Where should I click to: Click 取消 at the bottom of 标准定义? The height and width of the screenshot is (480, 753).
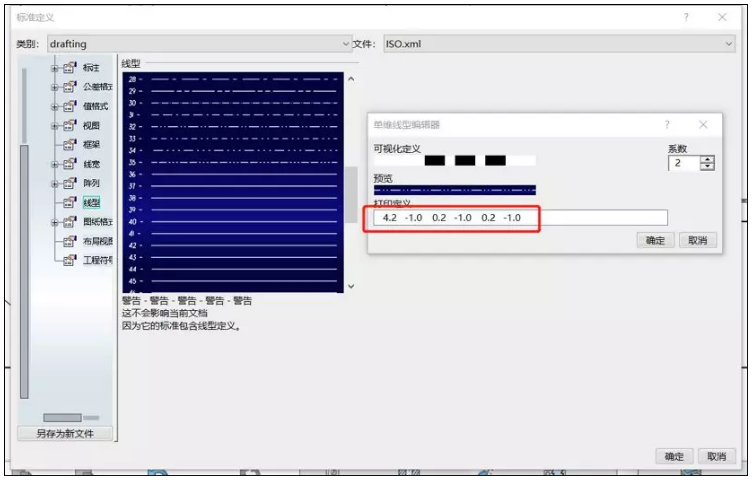point(717,456)
